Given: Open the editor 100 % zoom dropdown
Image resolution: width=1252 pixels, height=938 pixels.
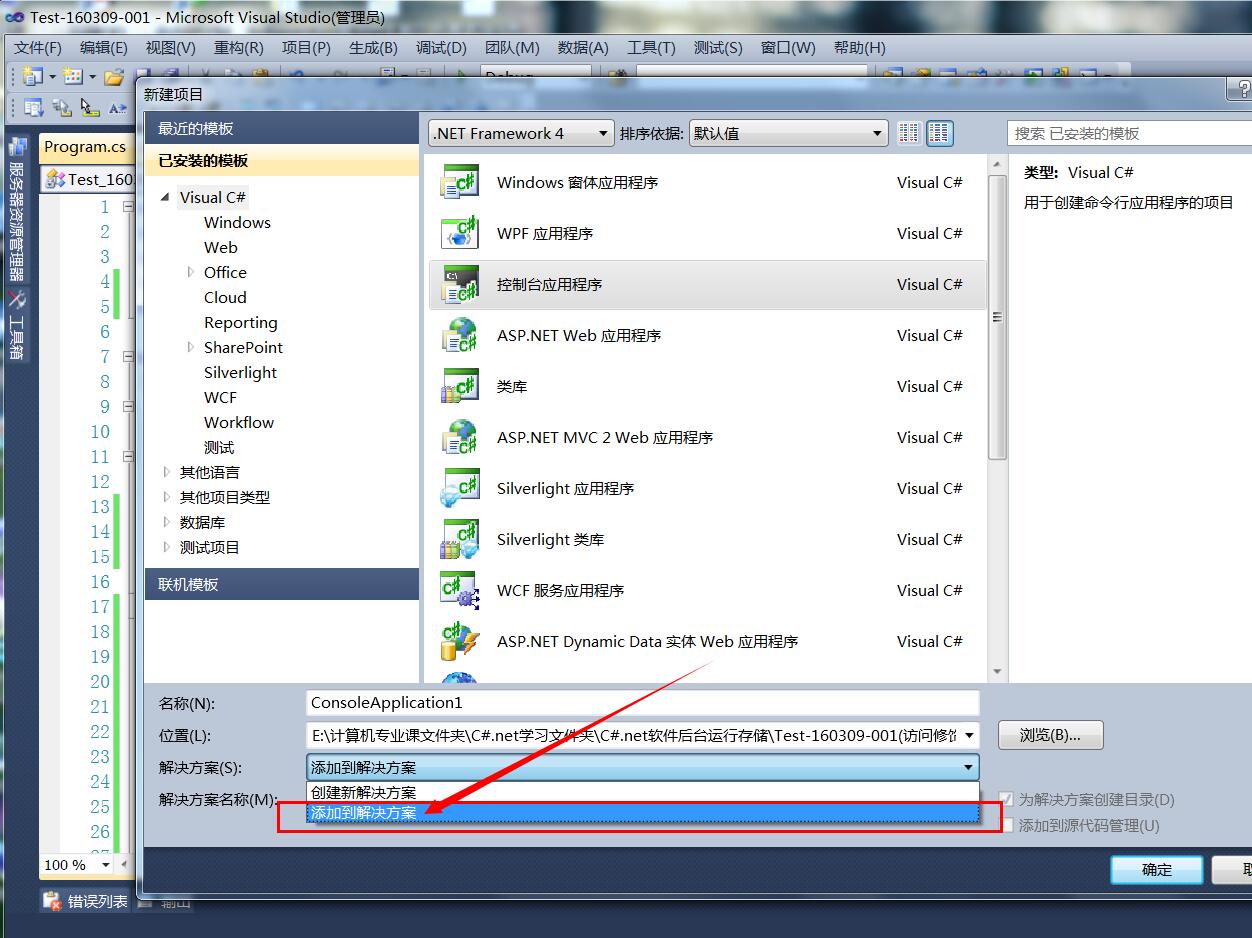Looking at the screenshot, I should 108,865.
